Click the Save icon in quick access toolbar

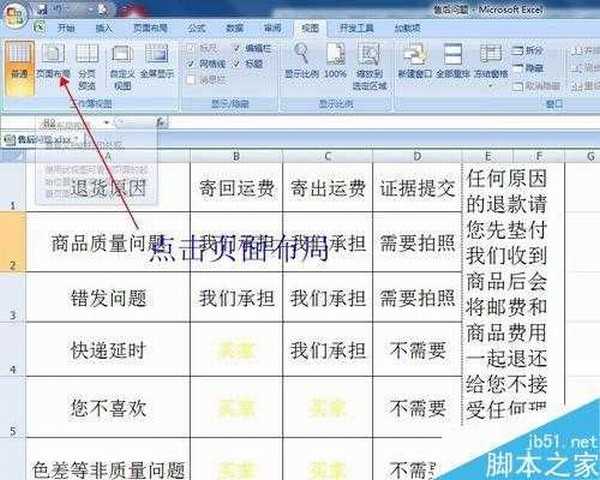pos(44,10)
